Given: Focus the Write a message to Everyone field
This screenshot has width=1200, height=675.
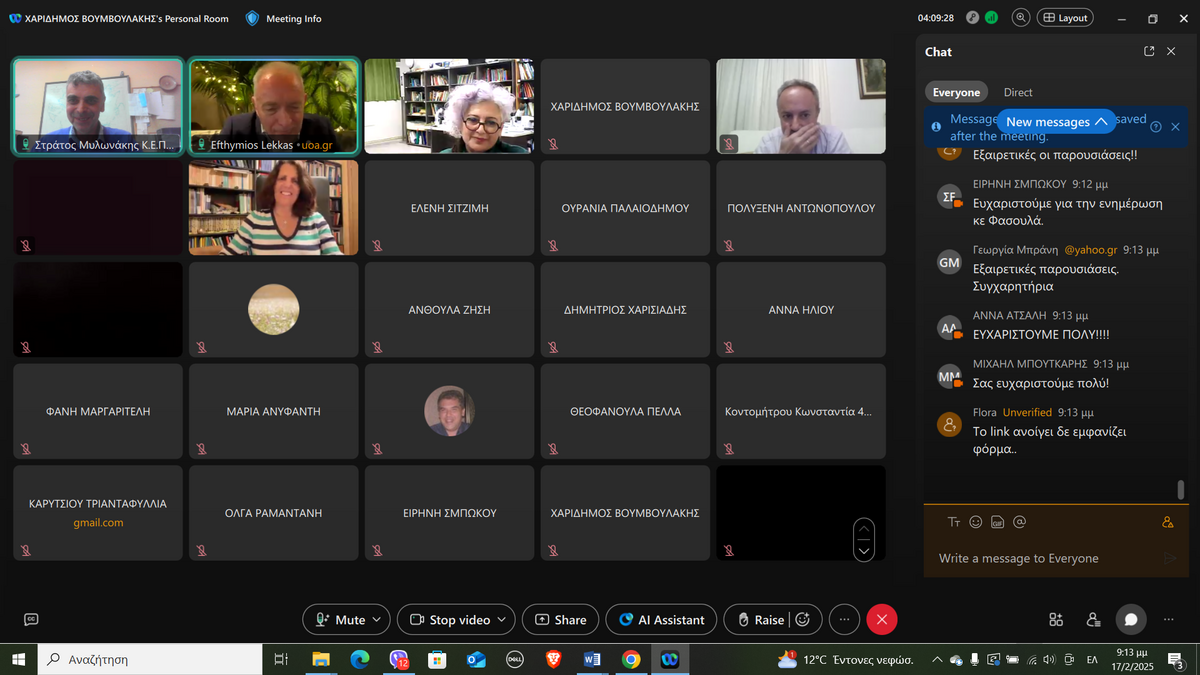Looking at the screenshot, I should coord(1045,558).
